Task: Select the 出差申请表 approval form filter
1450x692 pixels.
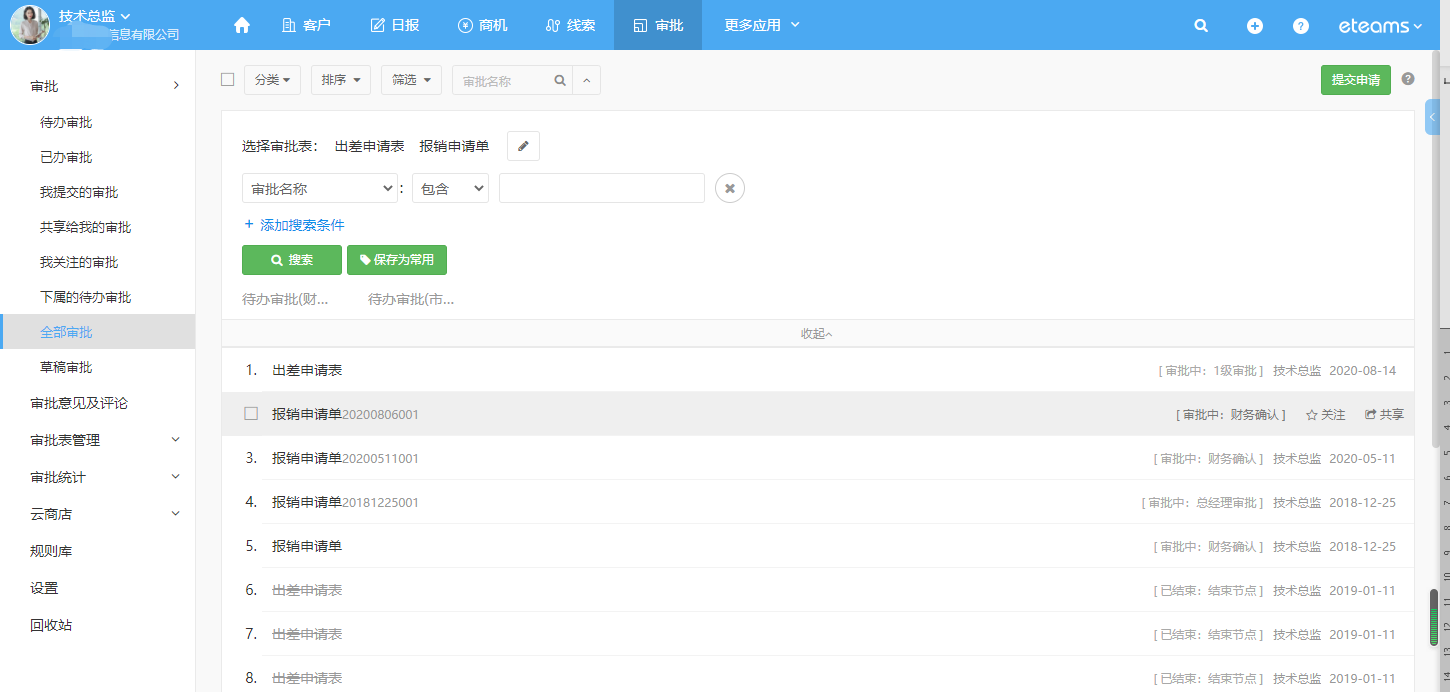Action: 369,146
